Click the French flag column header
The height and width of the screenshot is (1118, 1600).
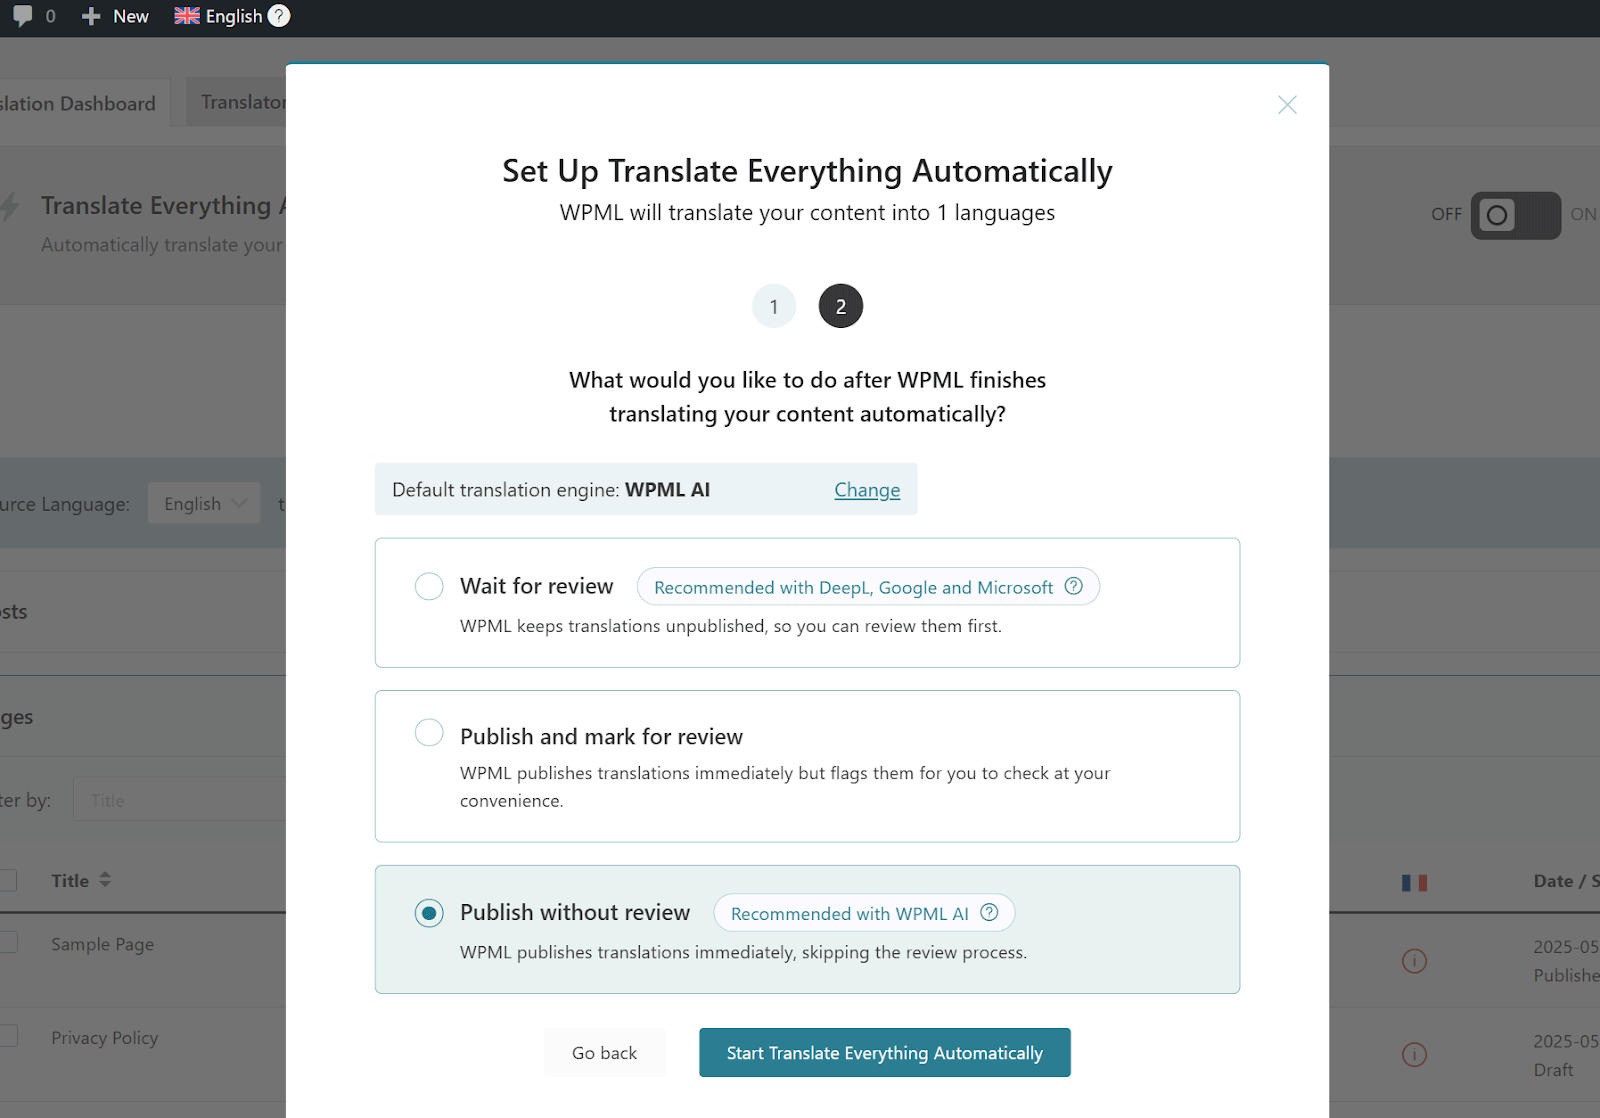click(x=1414, y=882)
